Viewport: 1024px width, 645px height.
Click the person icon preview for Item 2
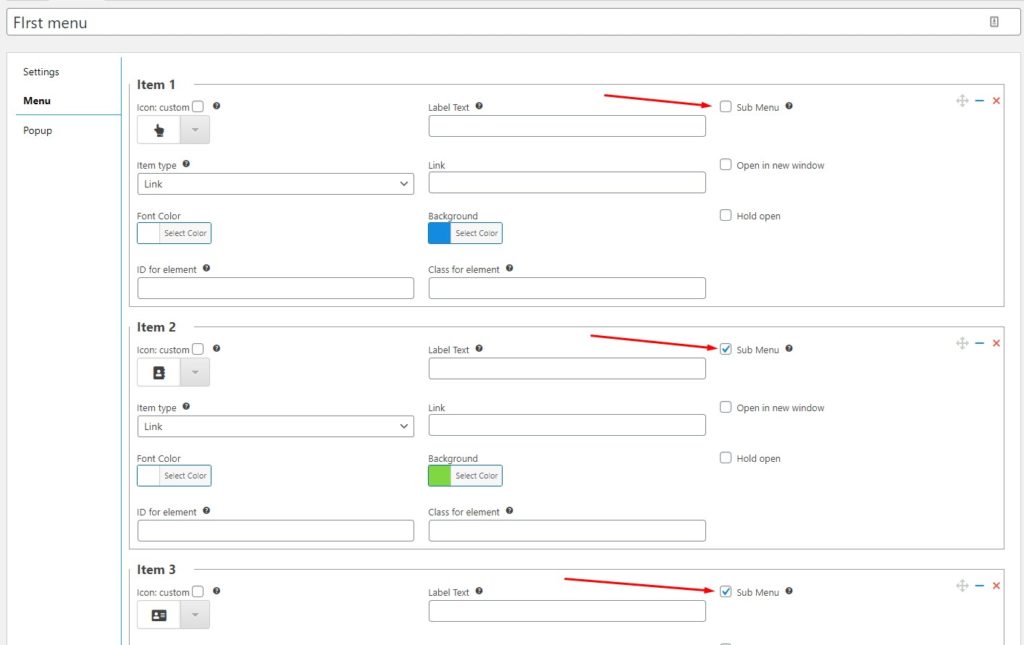158,371
